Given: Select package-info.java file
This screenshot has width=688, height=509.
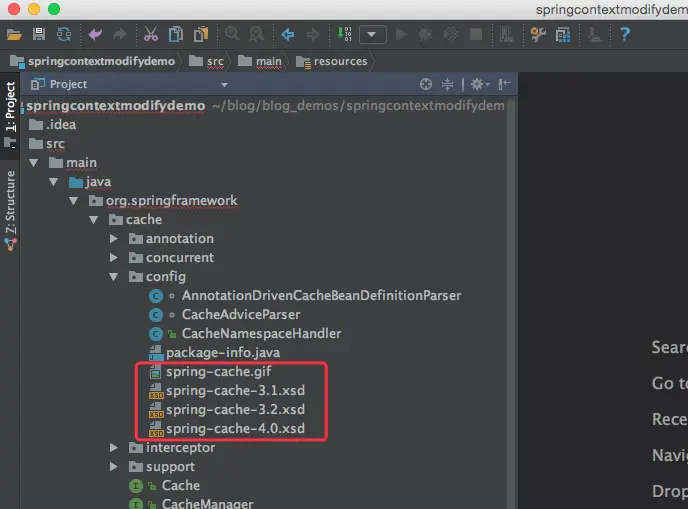Looking at the screenshot, I should click(215, 353).
